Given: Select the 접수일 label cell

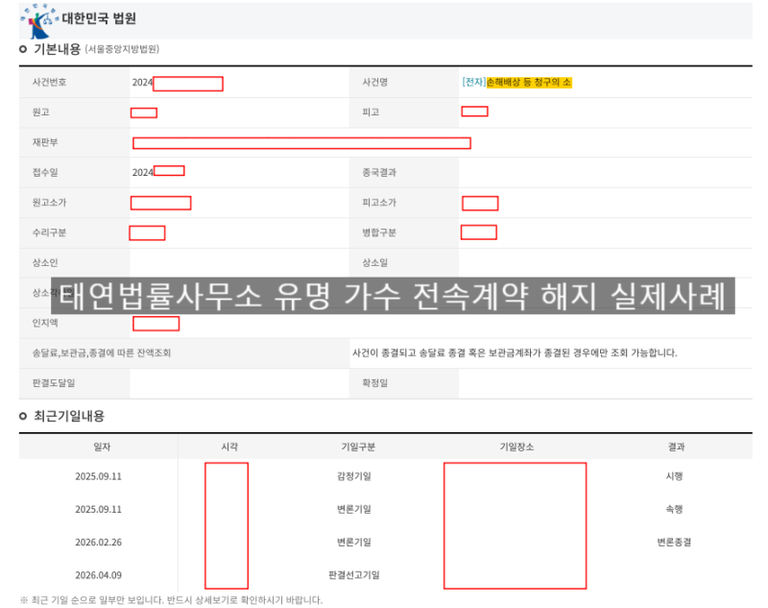Looking at the screenshot, I should point(45,173).
